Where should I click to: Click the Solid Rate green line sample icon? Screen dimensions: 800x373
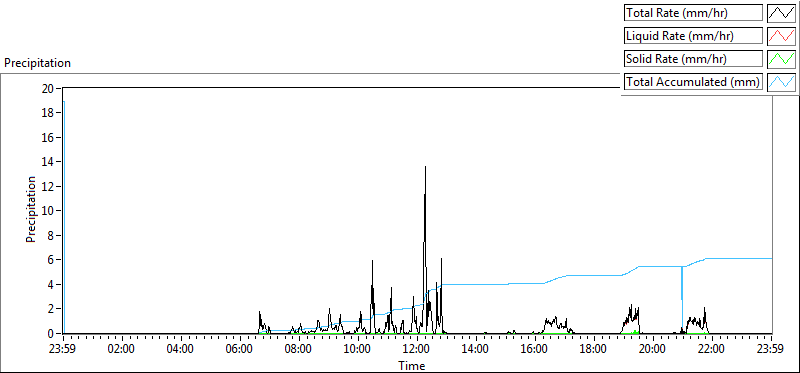[x=781, y=59]
